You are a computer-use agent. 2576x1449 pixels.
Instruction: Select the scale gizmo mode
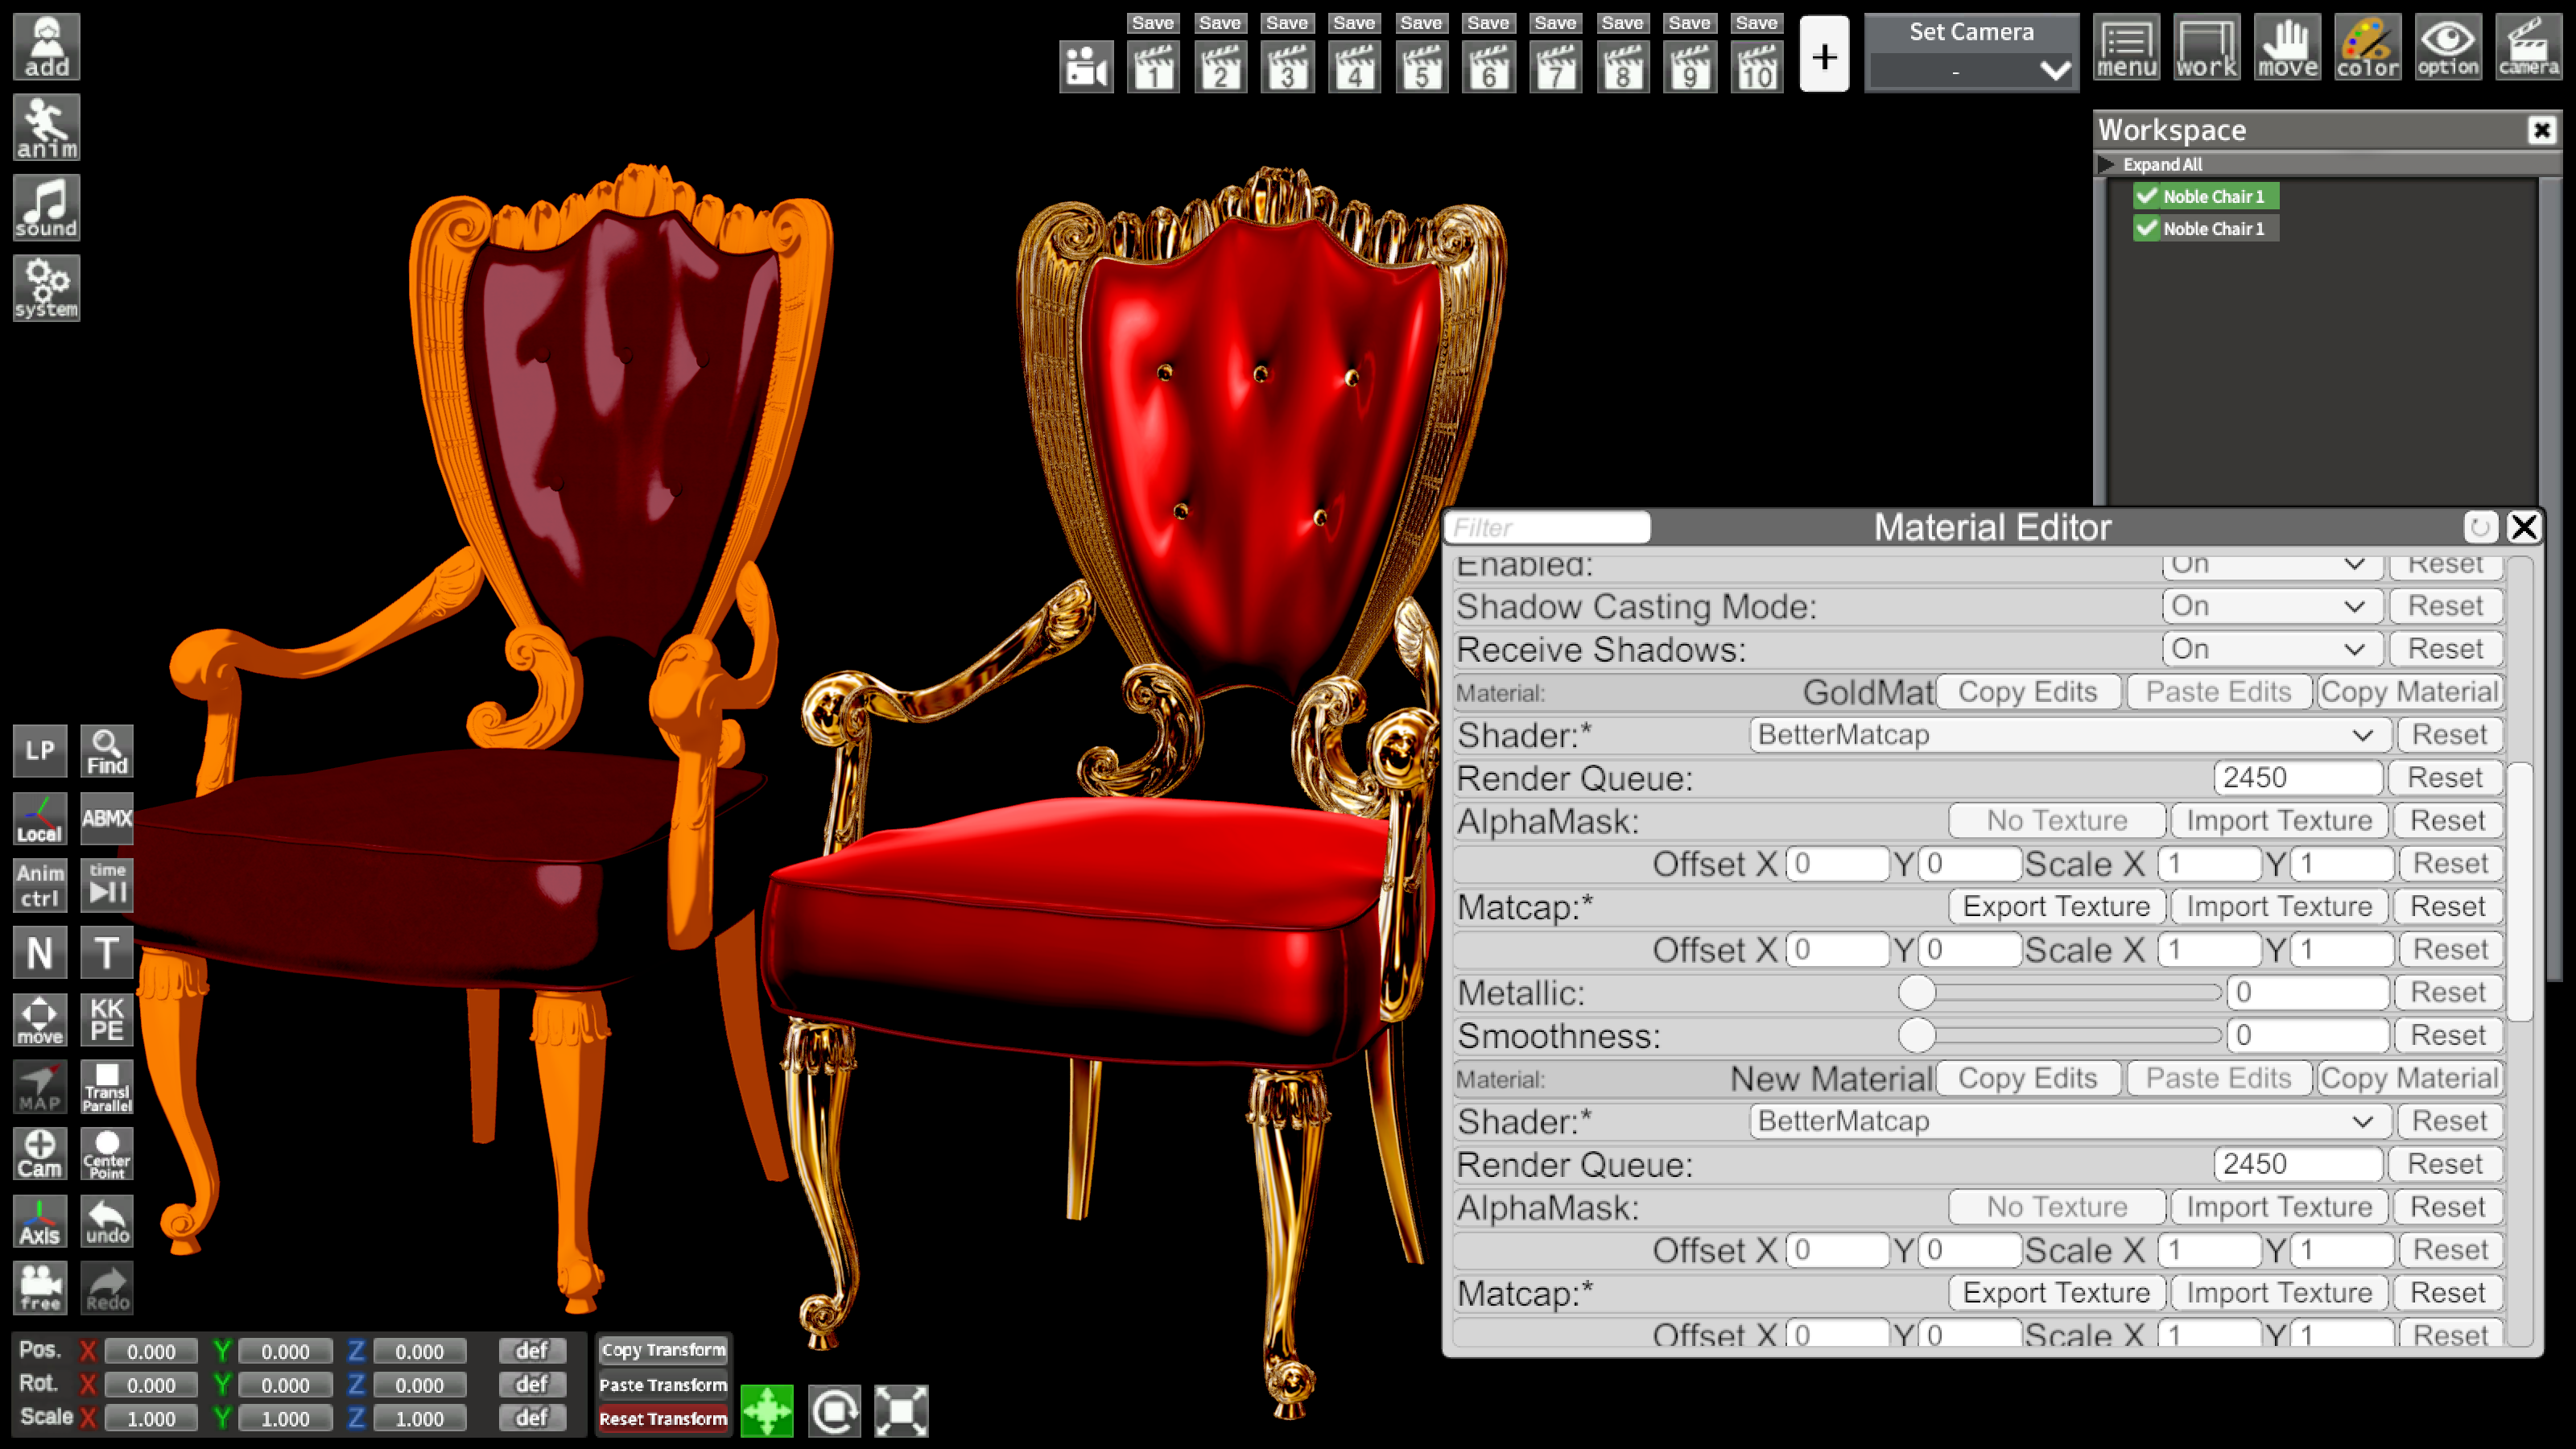pyautogui.click(x=901, y=1411)
